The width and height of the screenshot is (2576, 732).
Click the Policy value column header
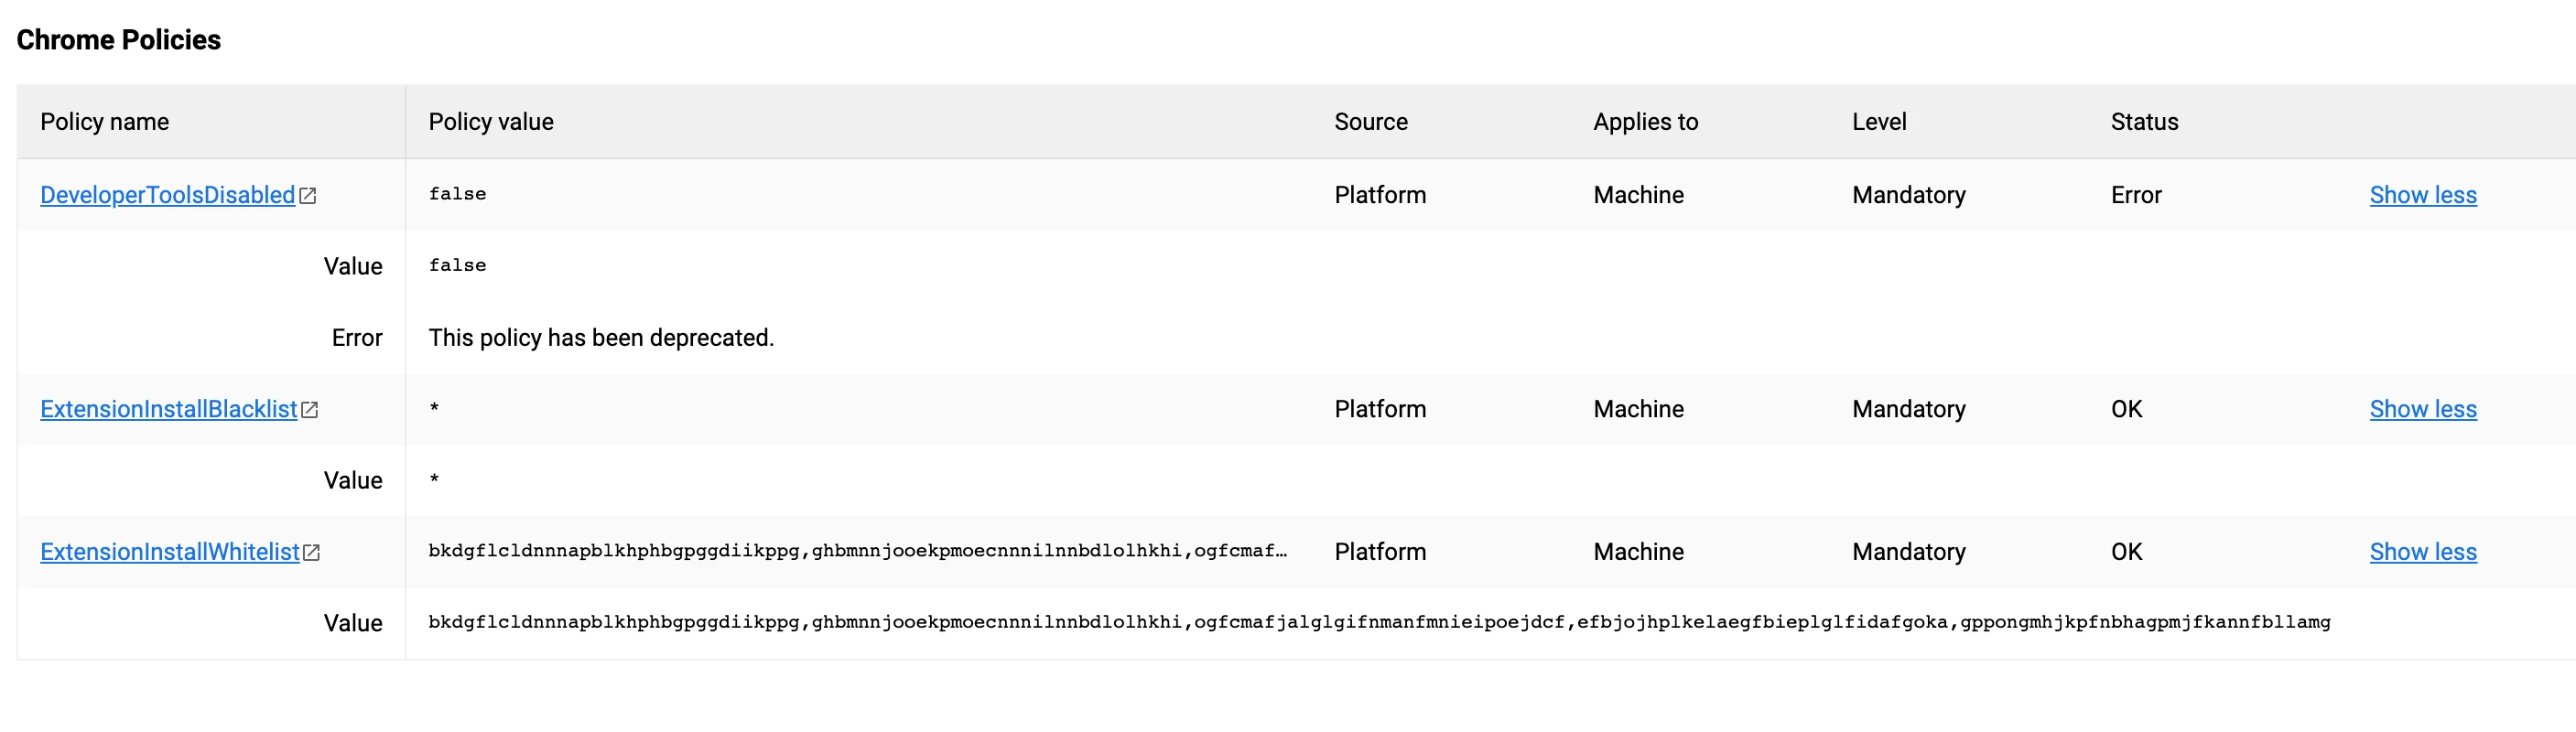click(x=491, y=122)
